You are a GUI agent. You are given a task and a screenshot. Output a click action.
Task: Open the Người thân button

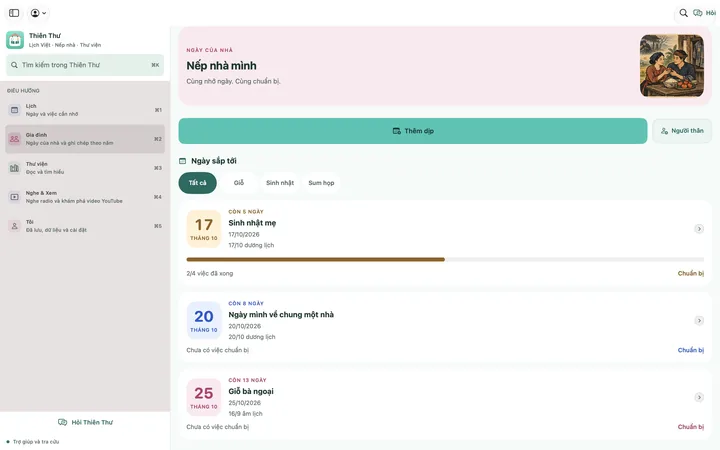[x=682, y=131]
